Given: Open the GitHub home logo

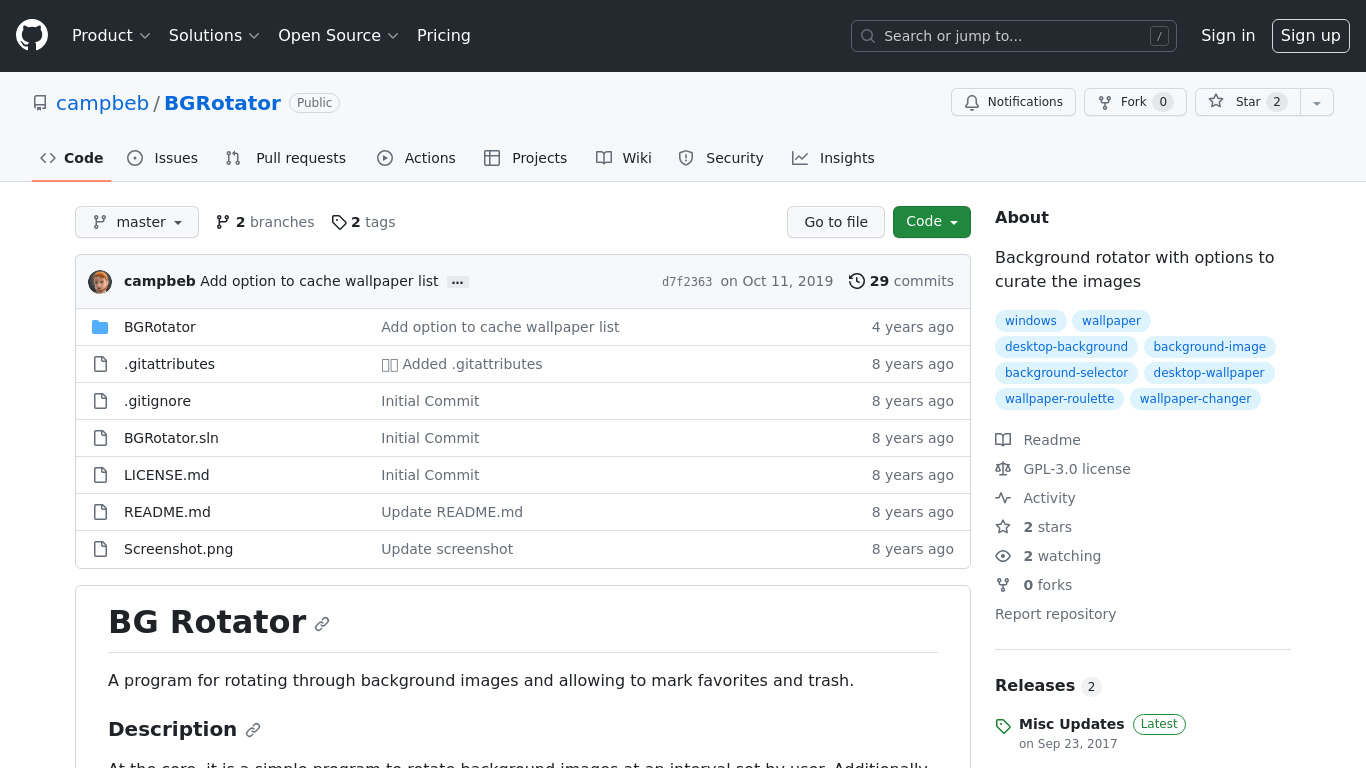Looking at the screenshot, I should pos(32,35).
